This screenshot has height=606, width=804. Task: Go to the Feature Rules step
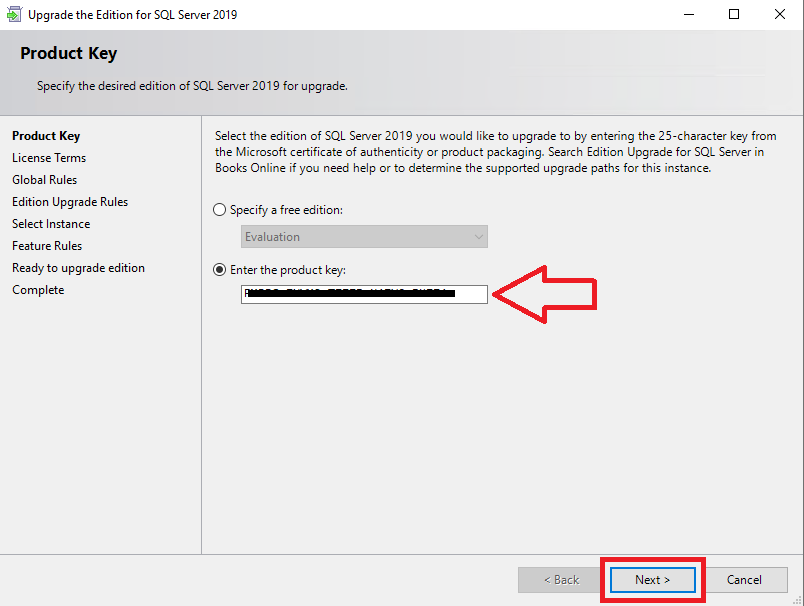click(x=47, y=246)
